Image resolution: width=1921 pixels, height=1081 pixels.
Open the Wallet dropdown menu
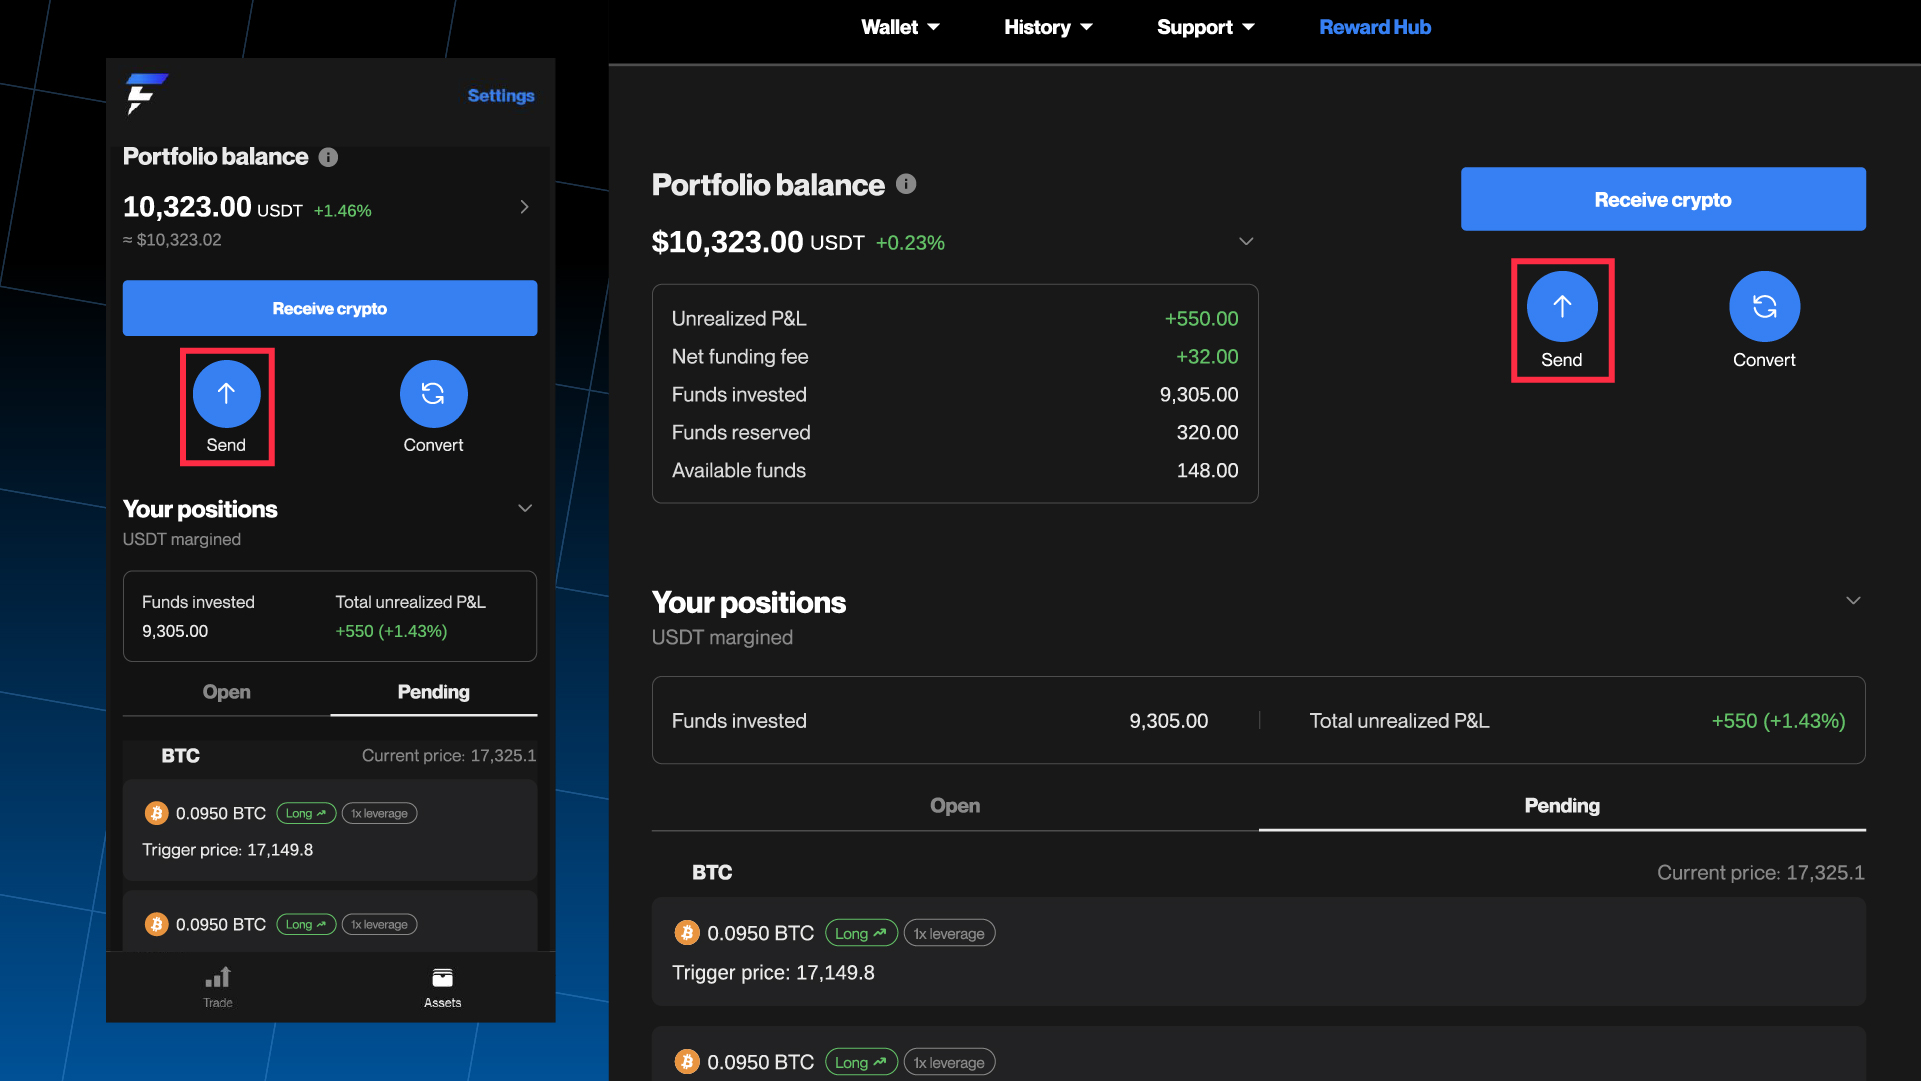pos(898,27)
